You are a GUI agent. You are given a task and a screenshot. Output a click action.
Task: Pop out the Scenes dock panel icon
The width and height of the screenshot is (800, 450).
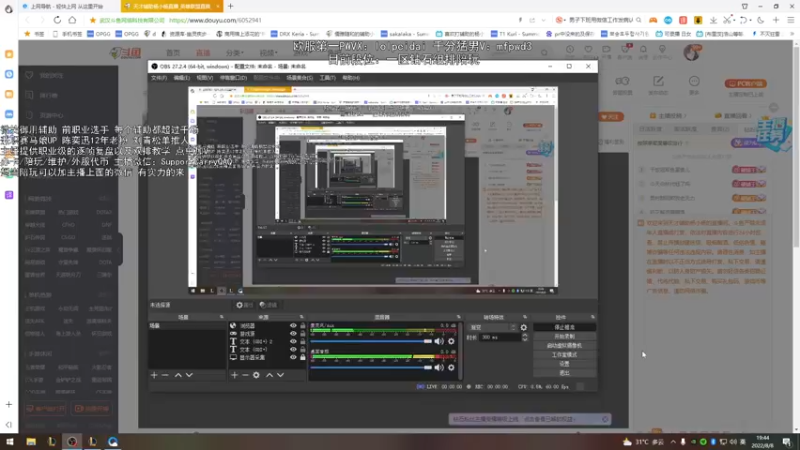(221, 317)
